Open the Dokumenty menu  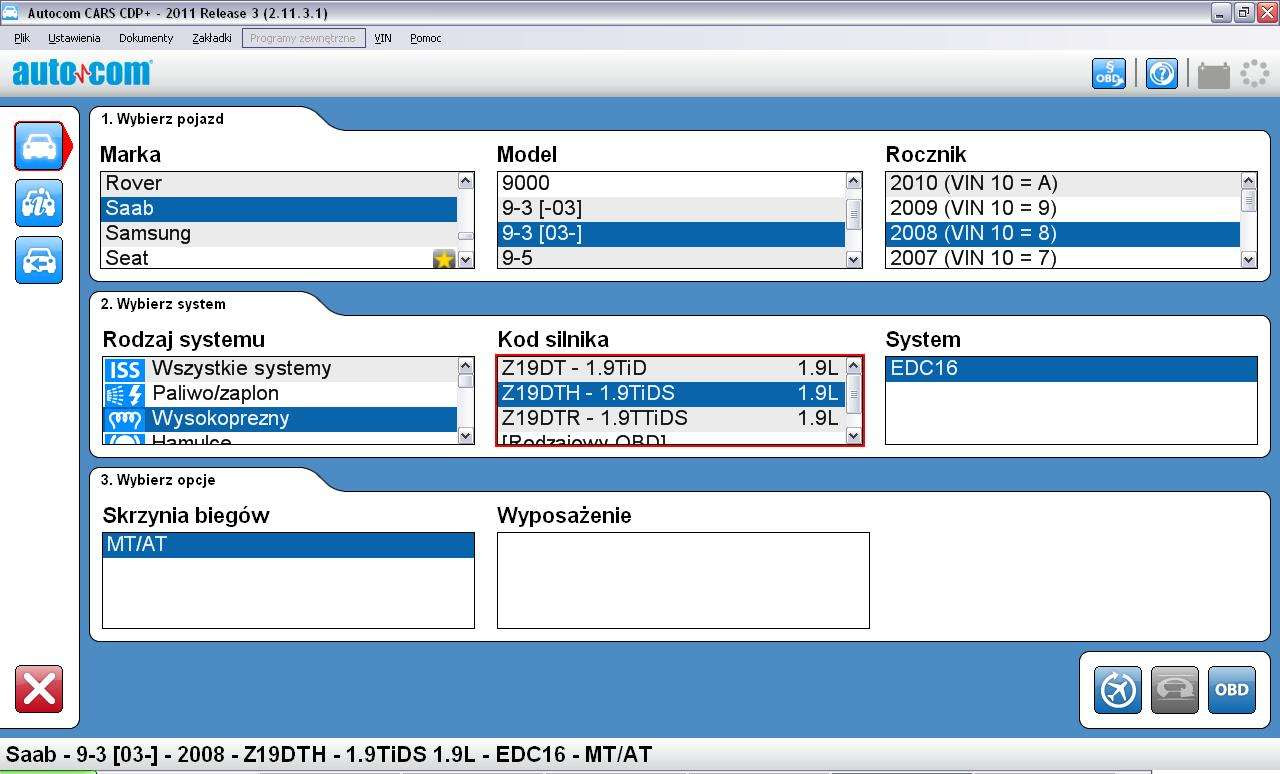click(146, 38)
